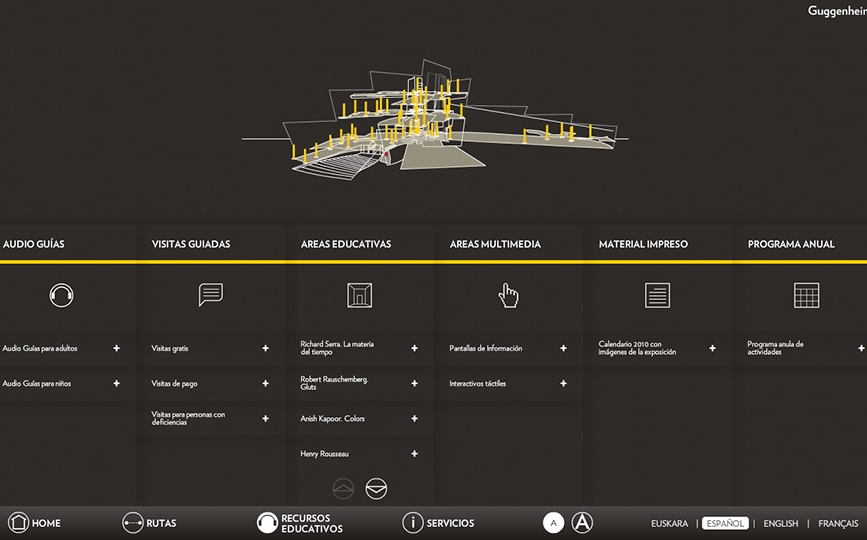
Task: Open the Rutas label in bottom navigation
Action: pos(161,523)
